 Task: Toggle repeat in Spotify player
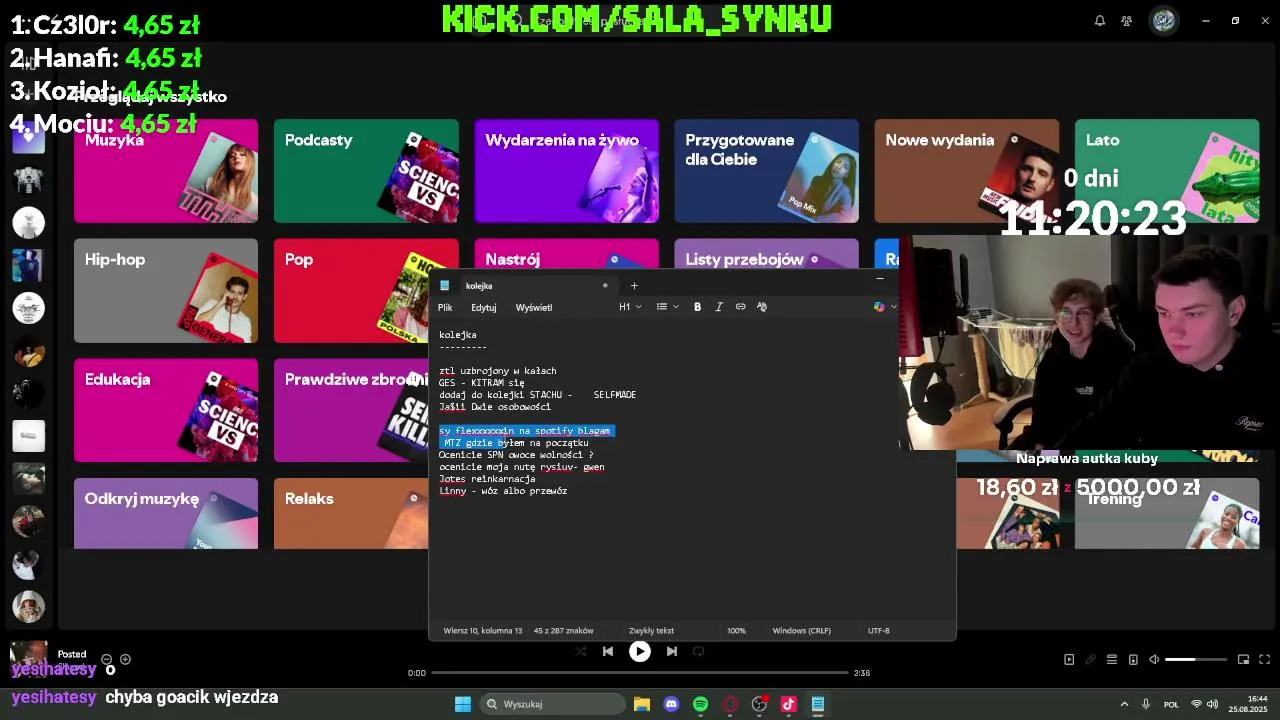(699, 651)
